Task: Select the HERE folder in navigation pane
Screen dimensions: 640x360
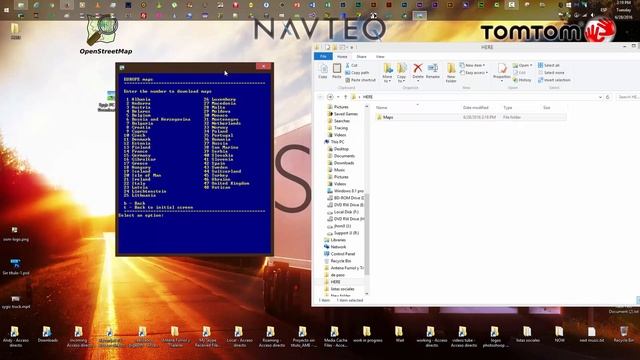Action: 332,282
